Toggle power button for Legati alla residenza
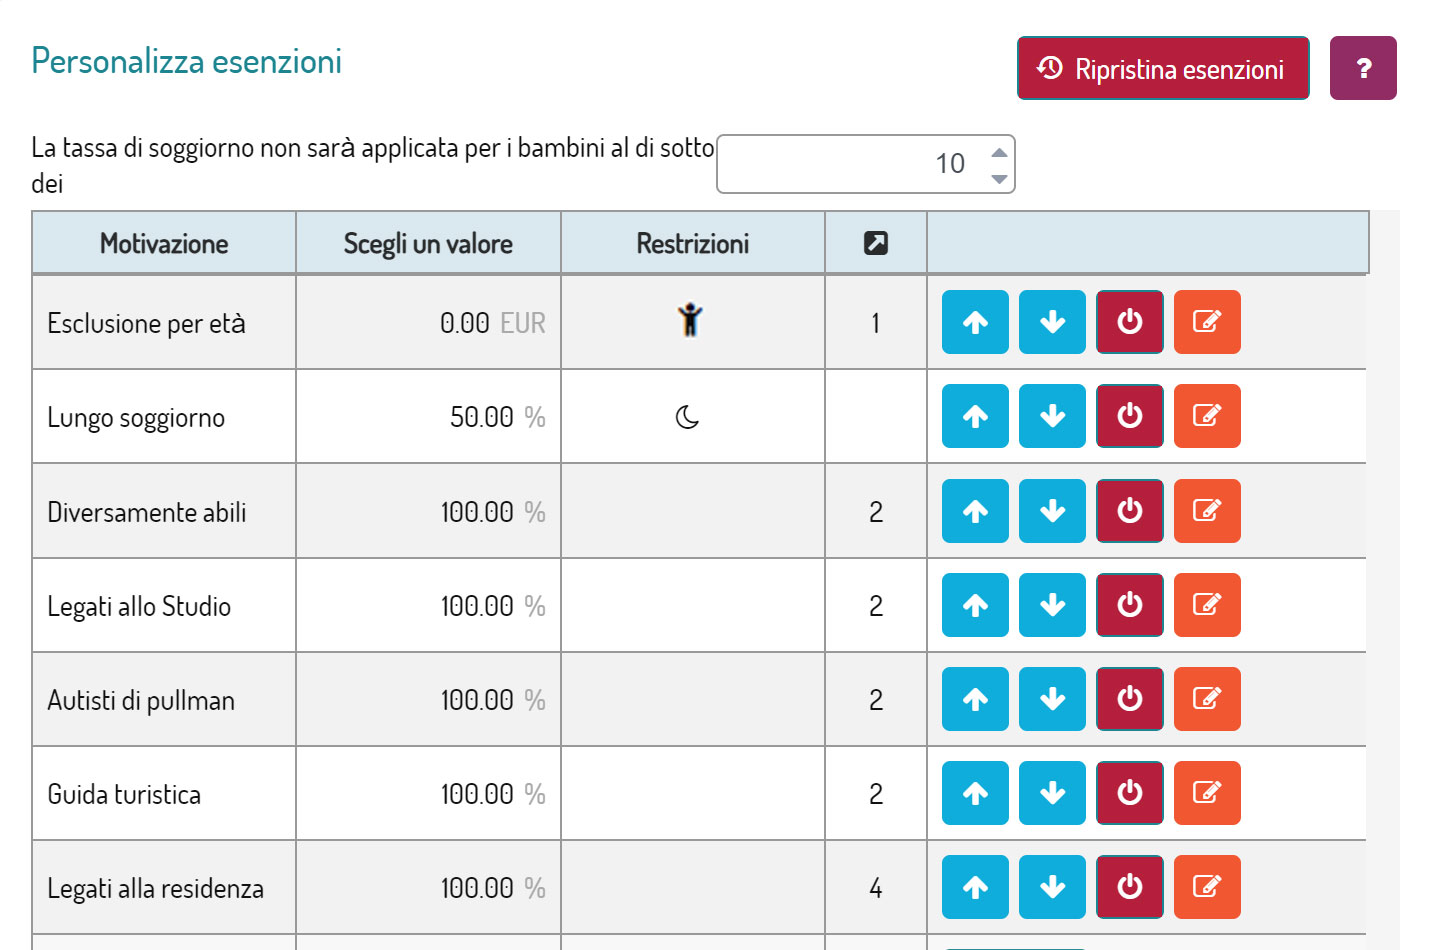Image resolution: width=1430 pixels, height=950 pixels. (1130, 887)
